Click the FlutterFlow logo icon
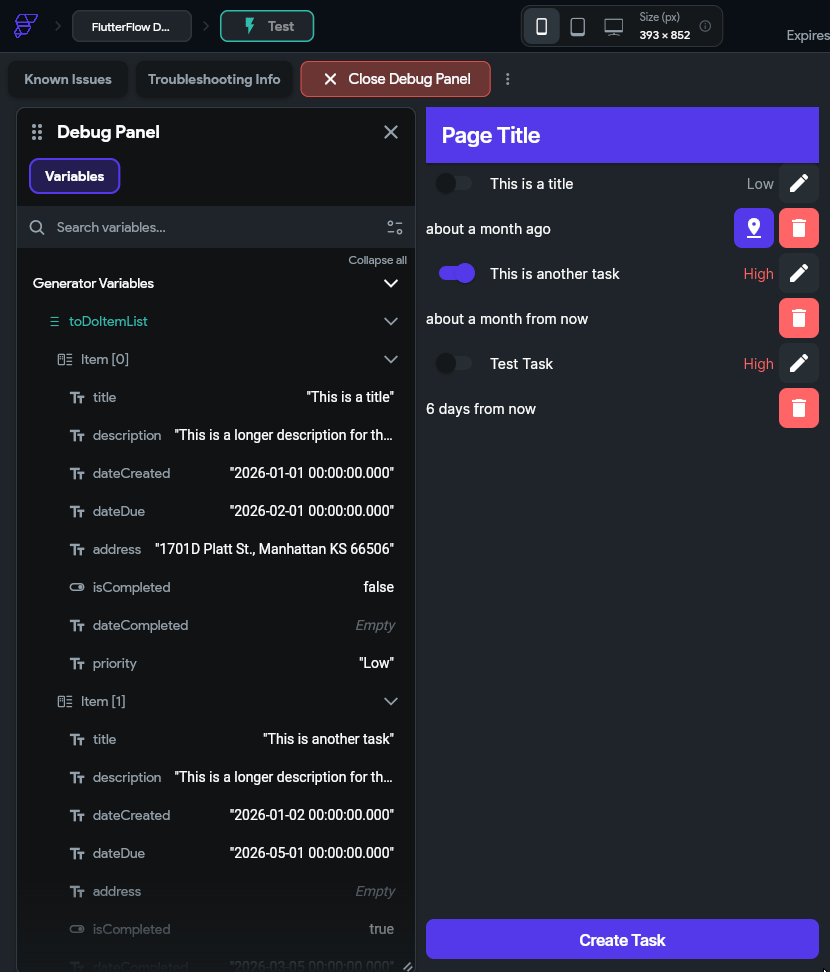Screen dimensions: 830x972 click(x=25, y=26)
